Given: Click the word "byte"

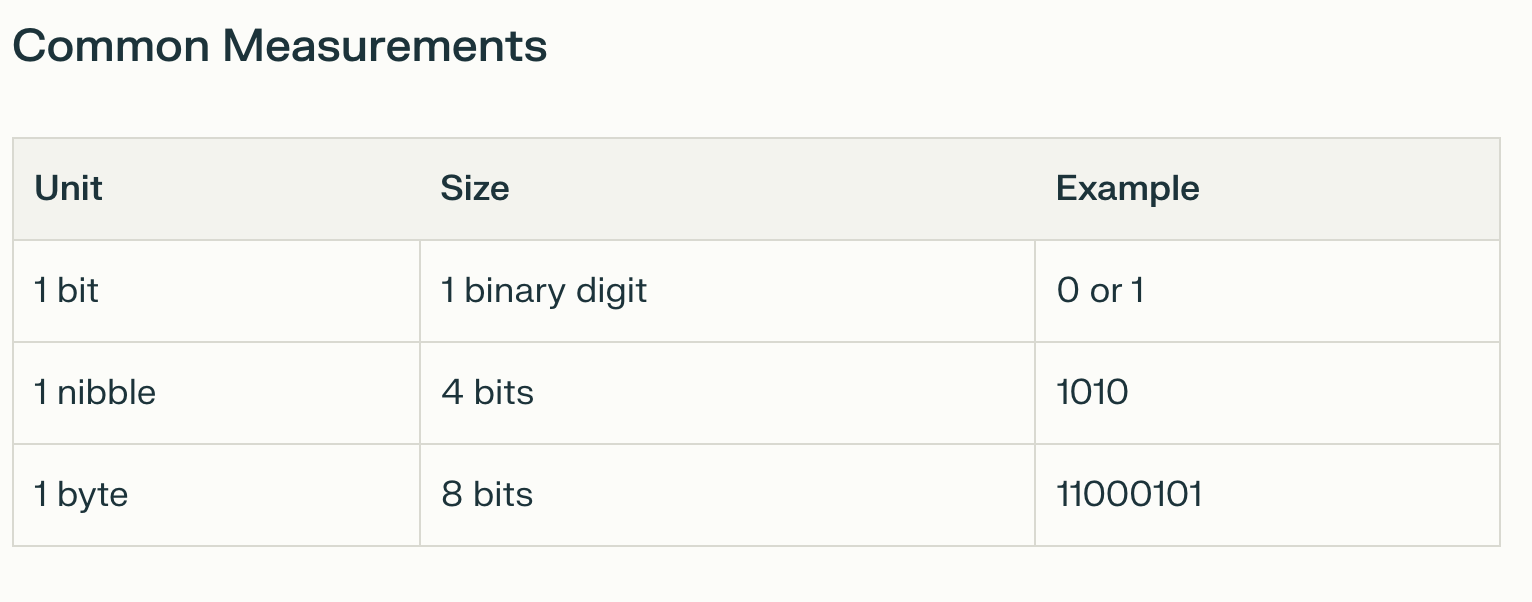Looking at the screenshot, I should click(x=93, y=495).
